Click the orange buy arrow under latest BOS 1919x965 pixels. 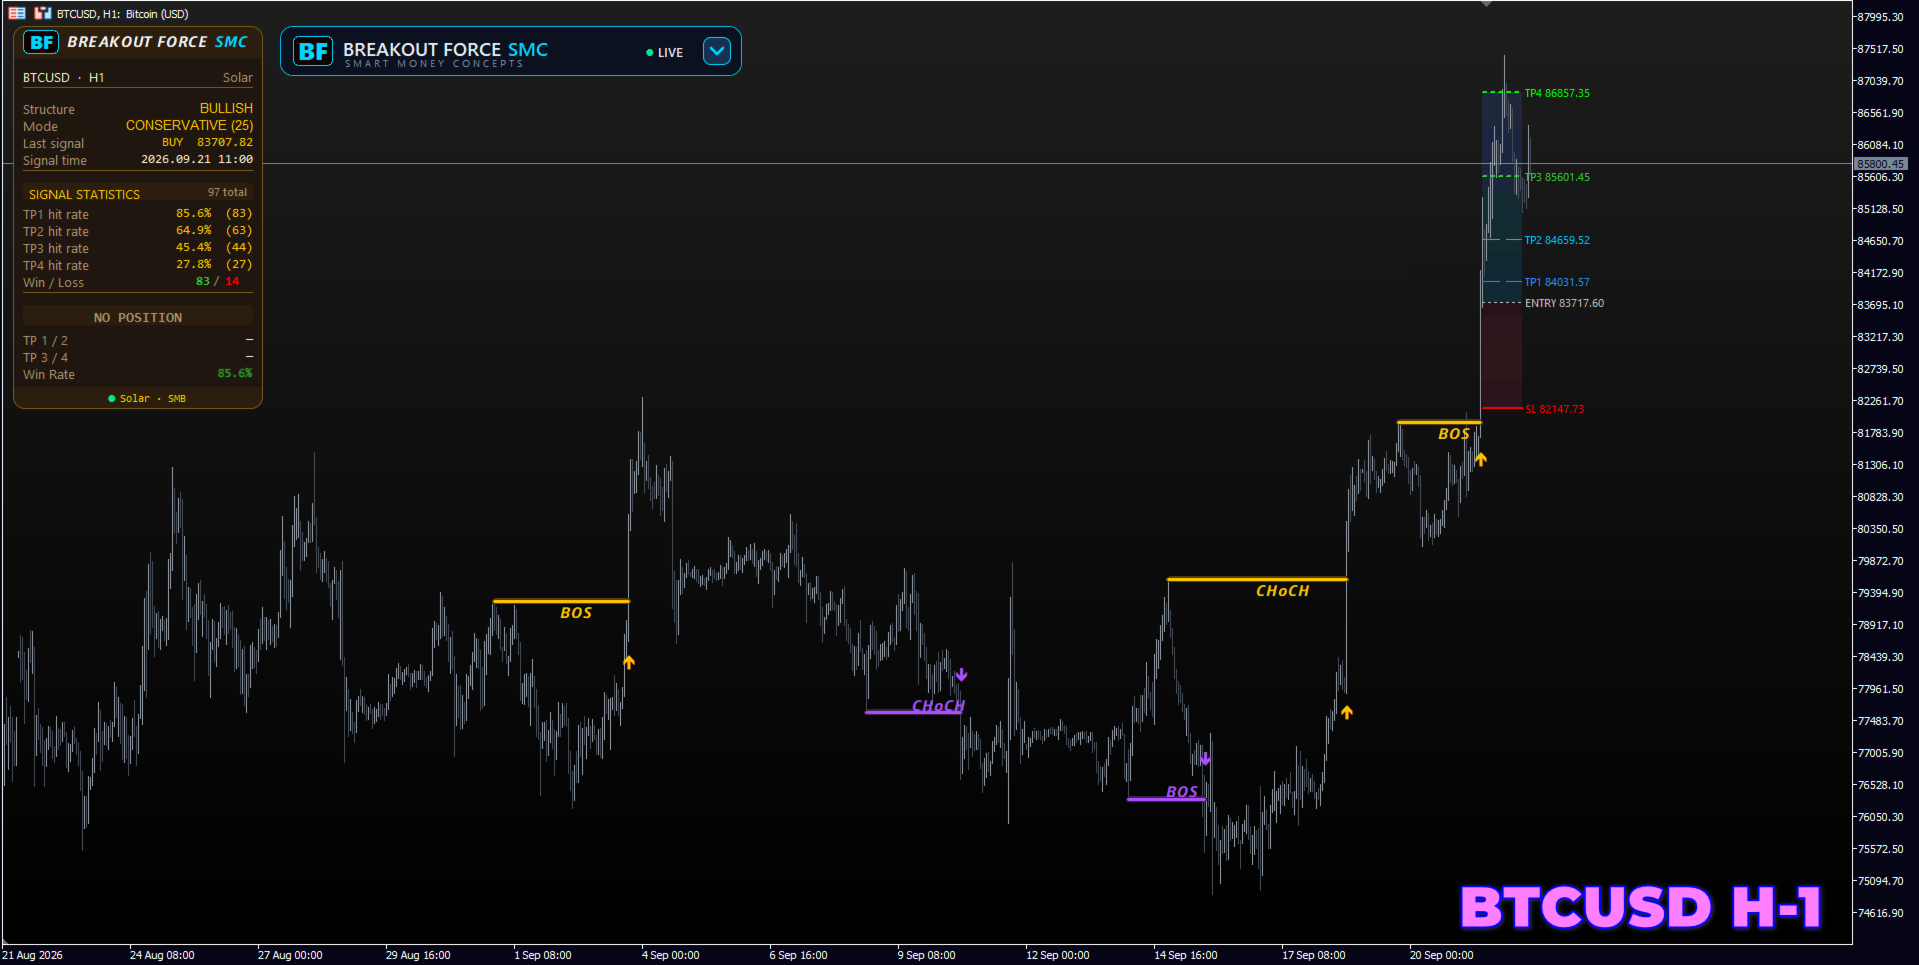[1481, 459]
